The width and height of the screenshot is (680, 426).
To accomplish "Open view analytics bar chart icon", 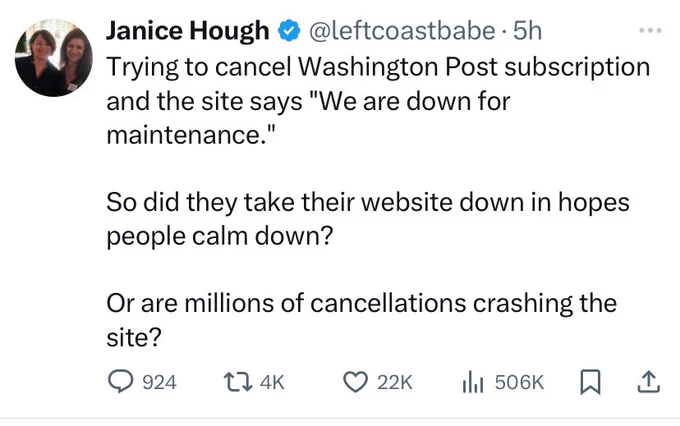I will click(x=473, y=383).
